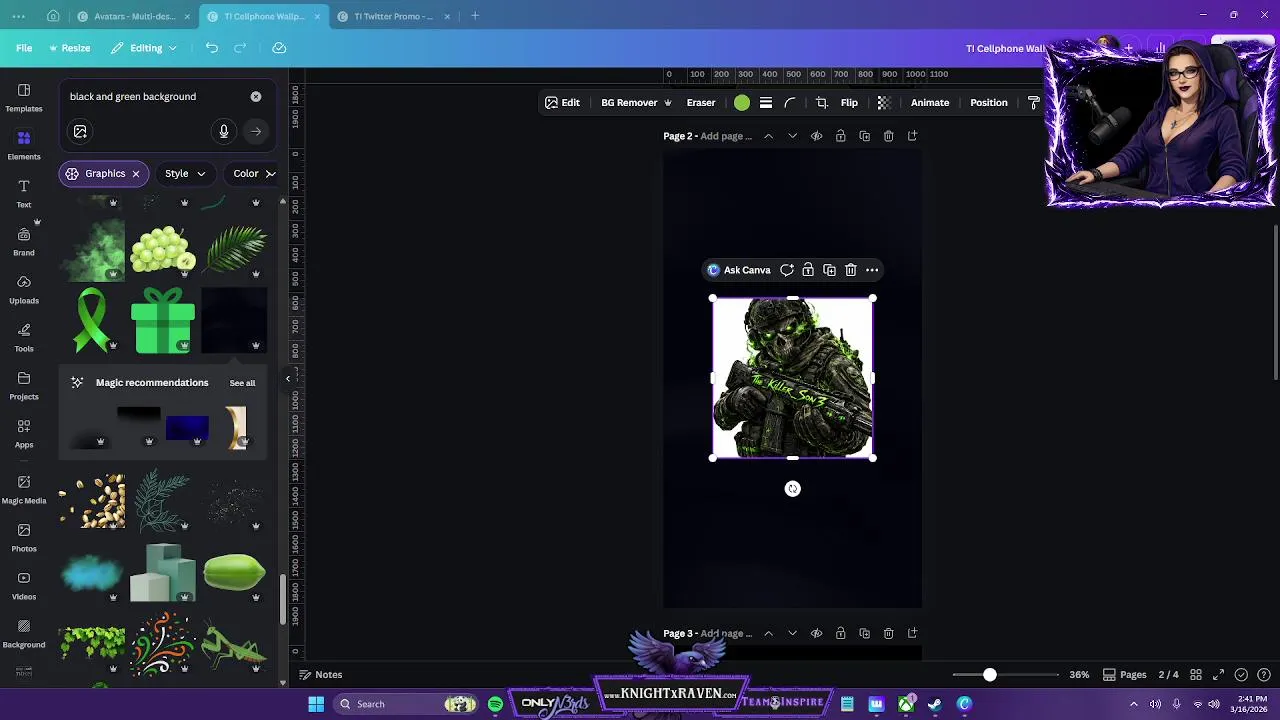This screenshot has width=1280, height=720.
Task: Hide Page 3 with the eye icon
Action: 817,634
